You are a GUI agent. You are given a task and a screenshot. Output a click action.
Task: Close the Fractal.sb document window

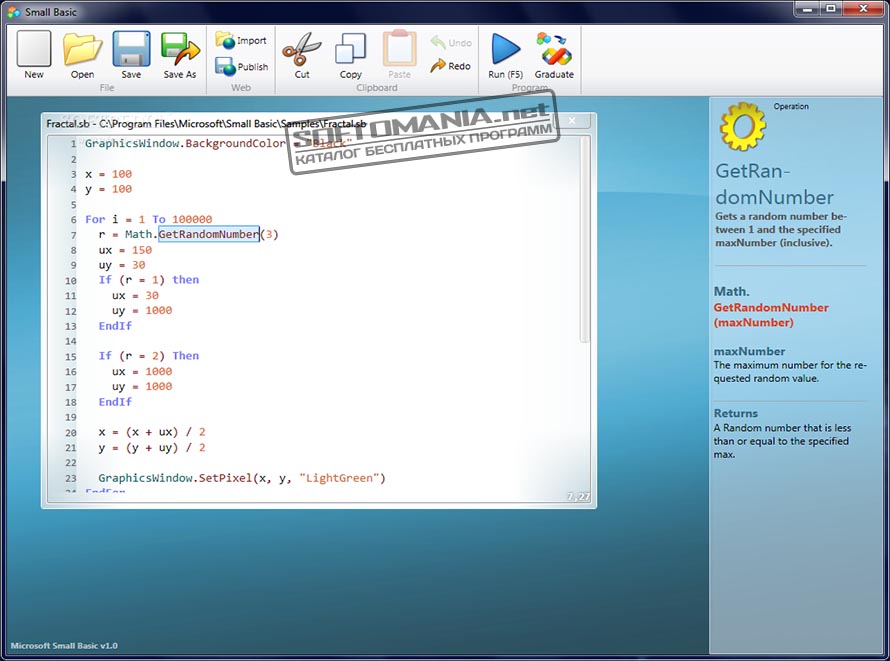tap(573, 120)
